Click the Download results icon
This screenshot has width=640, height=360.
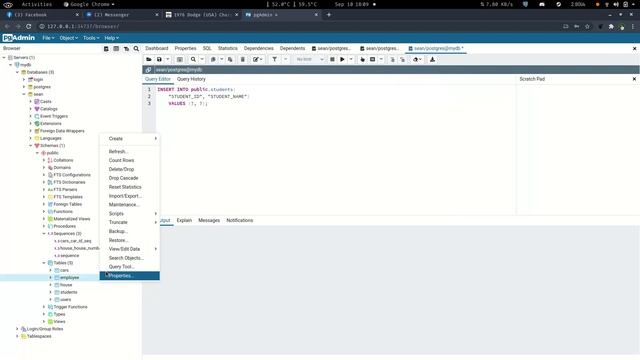433,60
